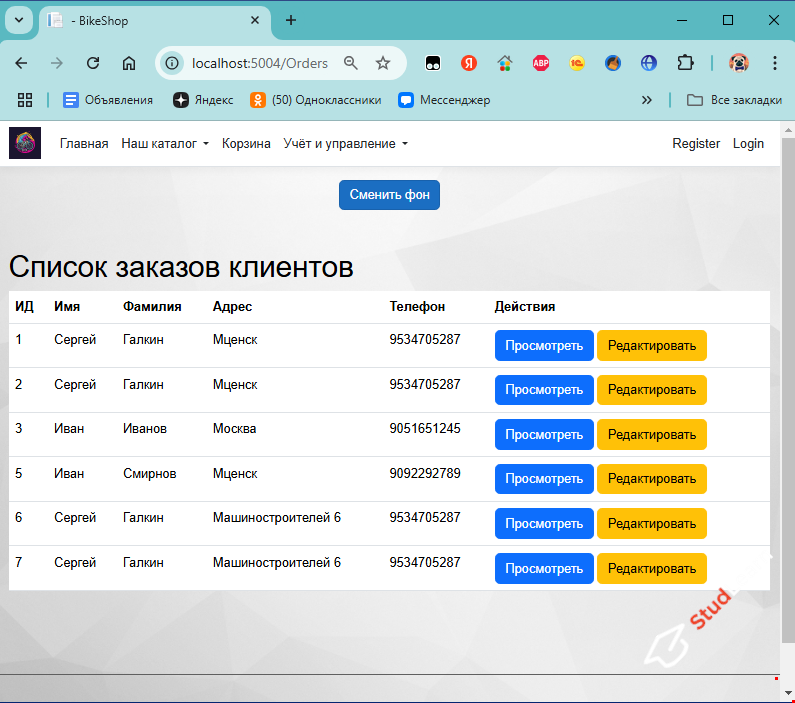Open the tab search chevron

pos(20,20)
